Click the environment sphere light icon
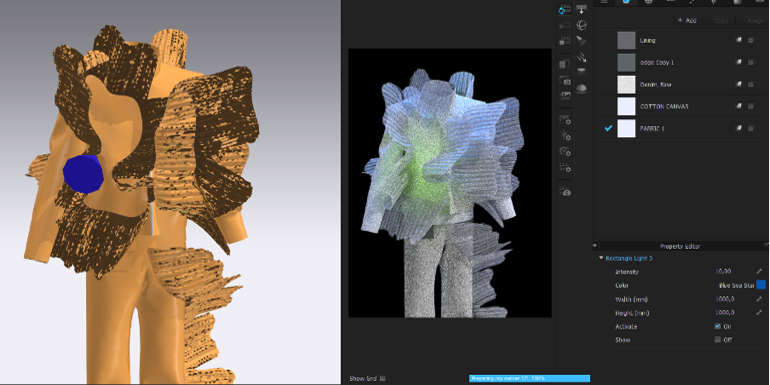Screen dimensions: 770x385 [x=581, y=25]
